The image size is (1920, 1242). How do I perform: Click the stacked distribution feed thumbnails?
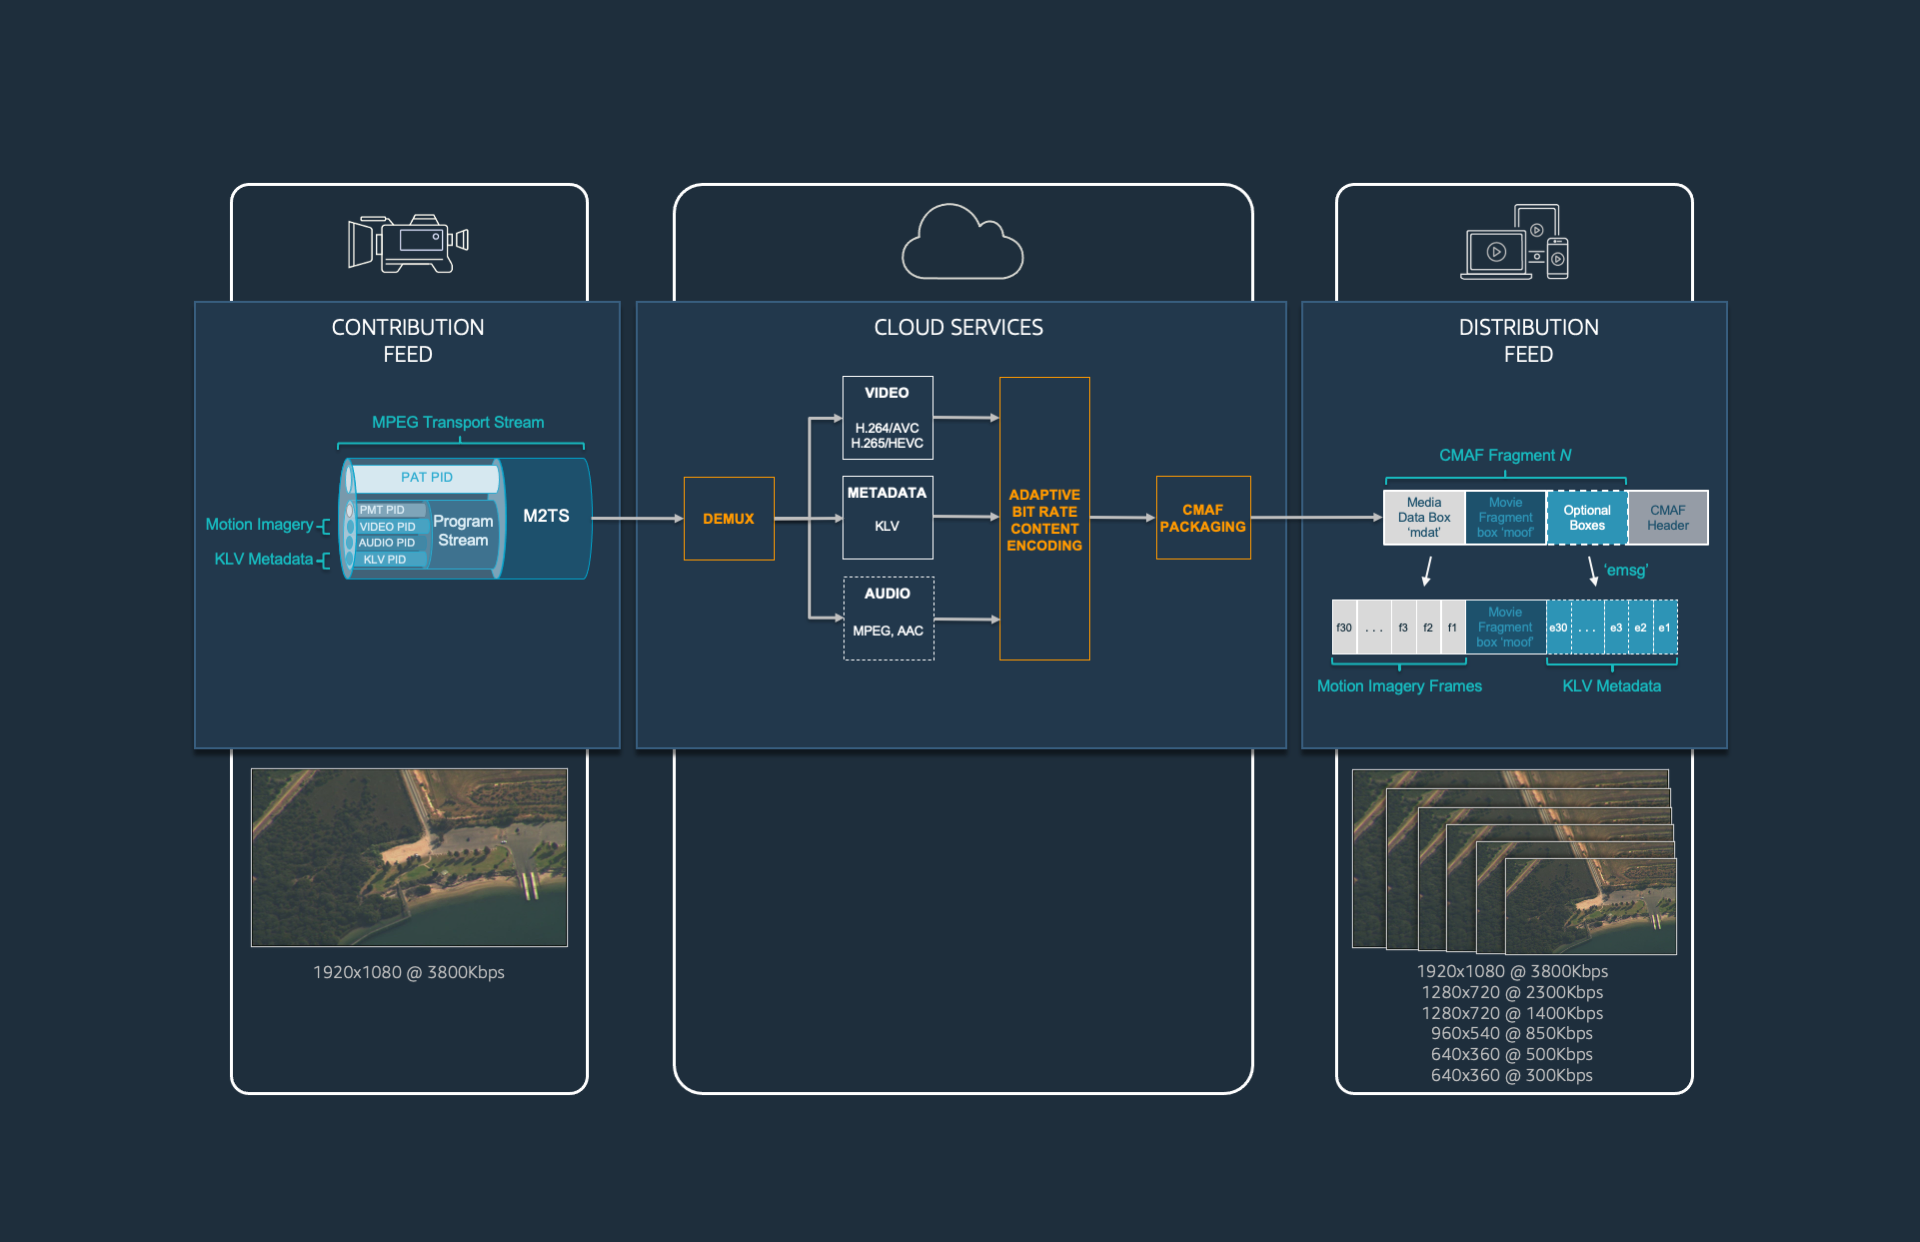[x=1514, y=862]
